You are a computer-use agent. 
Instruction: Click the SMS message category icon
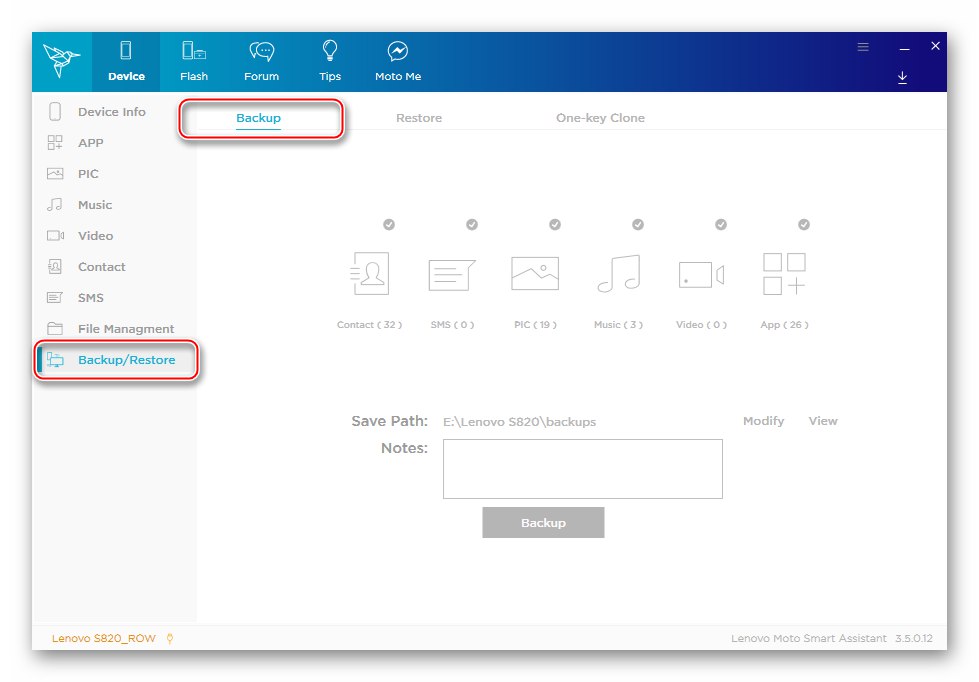[452, 275]
